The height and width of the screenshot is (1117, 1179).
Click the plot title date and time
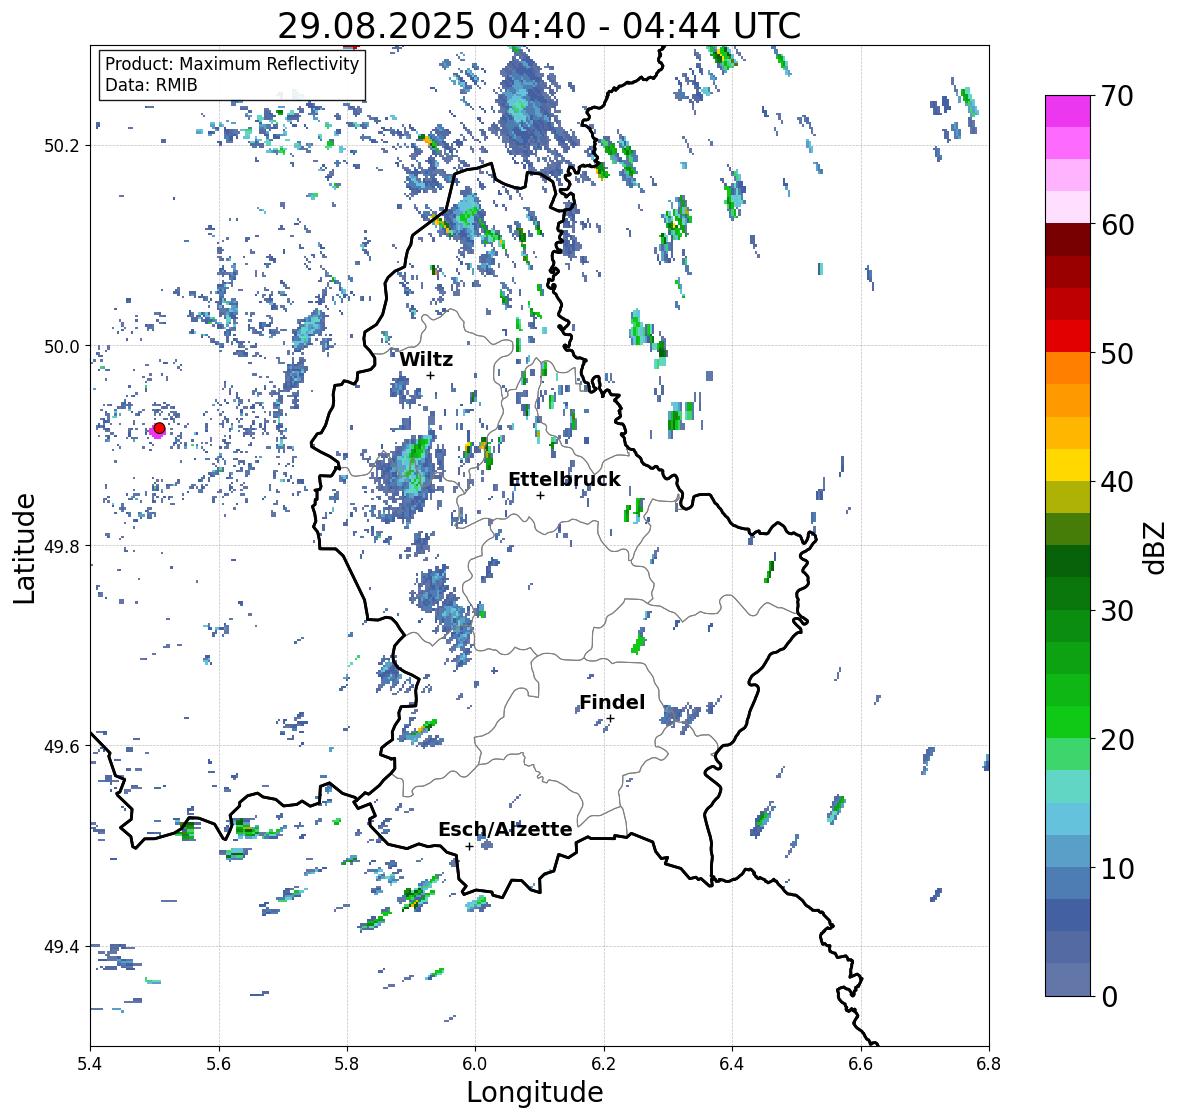pos(539,26)
